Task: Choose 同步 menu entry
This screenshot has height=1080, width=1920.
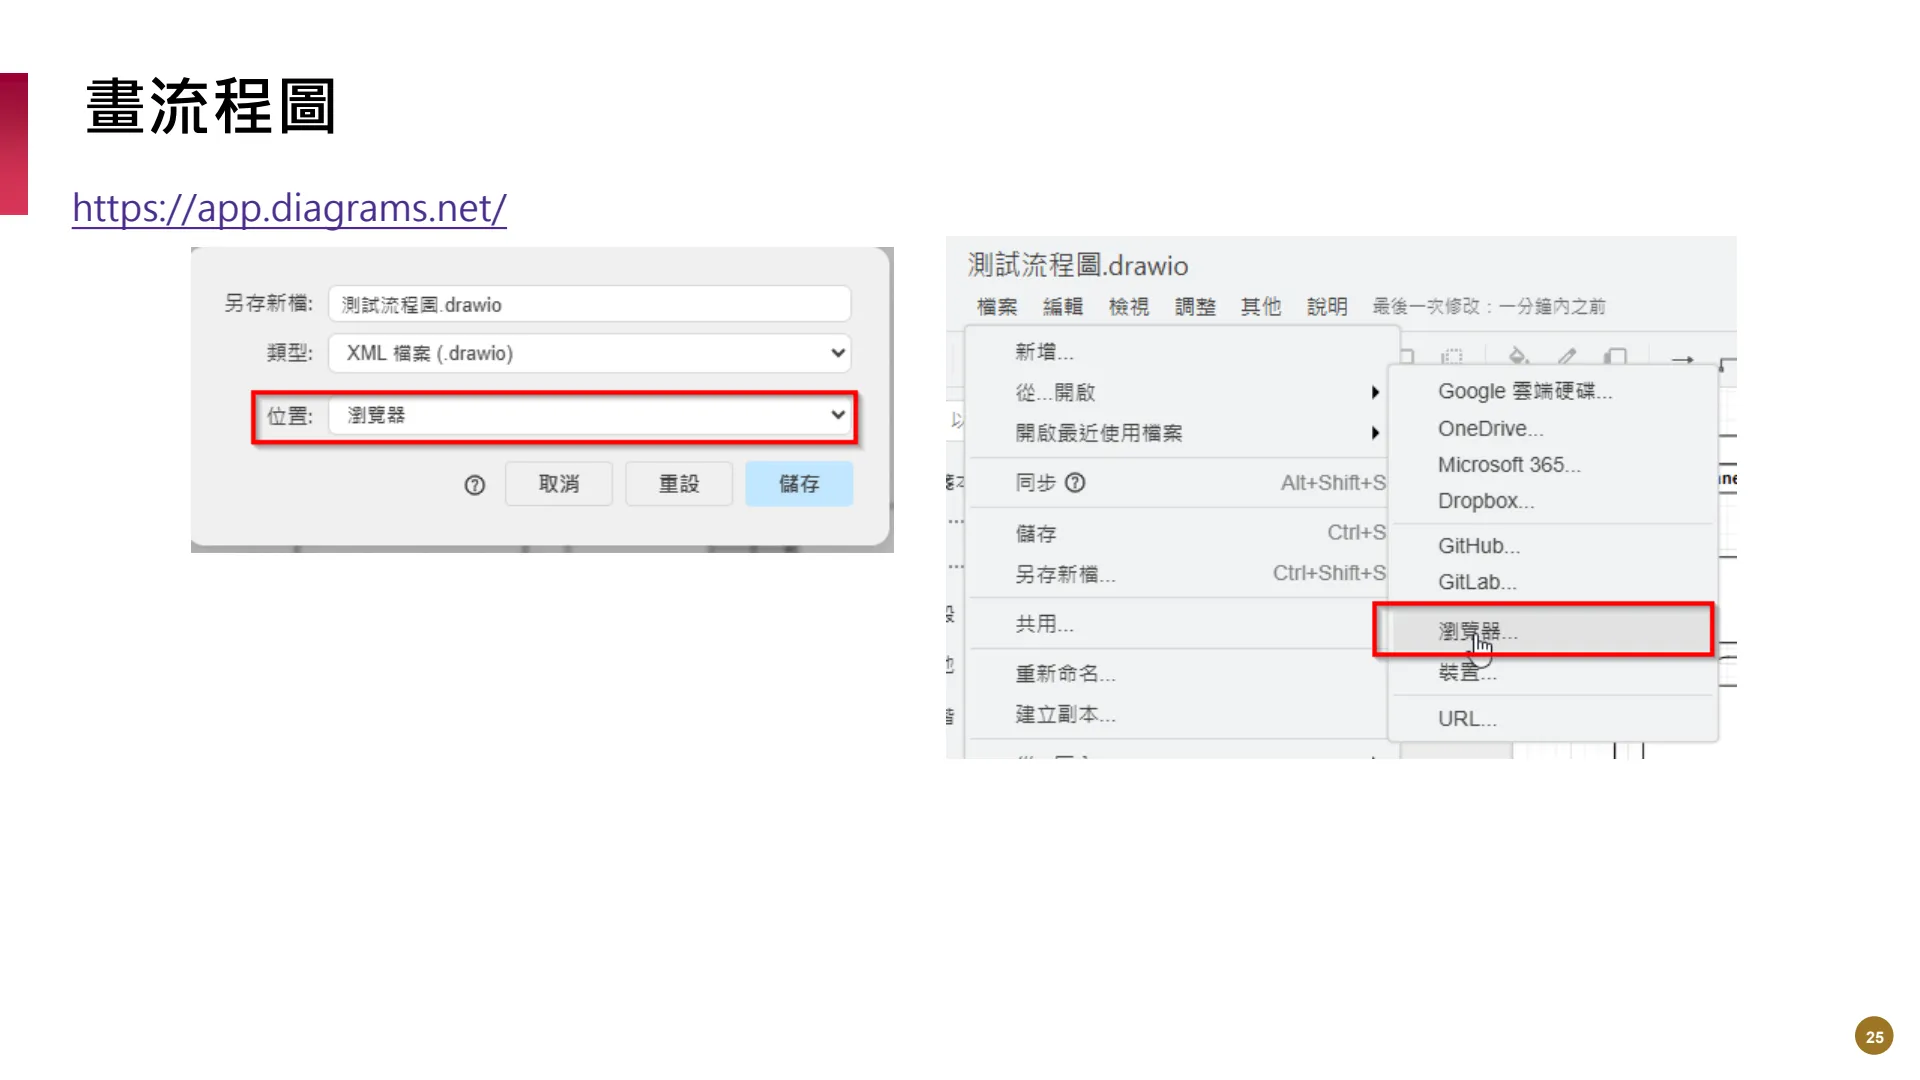Action: 1180,483
